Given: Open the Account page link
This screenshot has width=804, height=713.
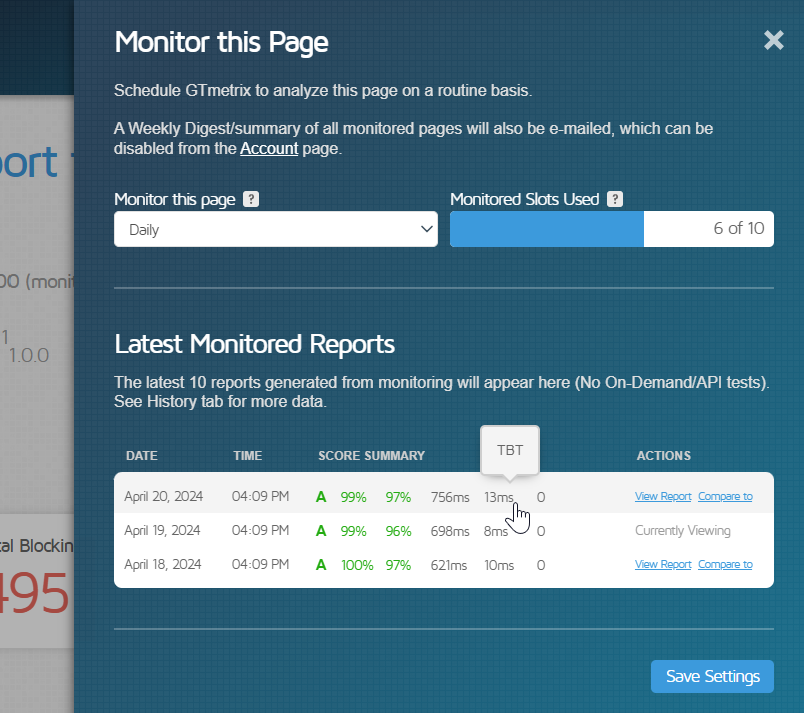Looking at the screenshot, I should click(269, 149).
